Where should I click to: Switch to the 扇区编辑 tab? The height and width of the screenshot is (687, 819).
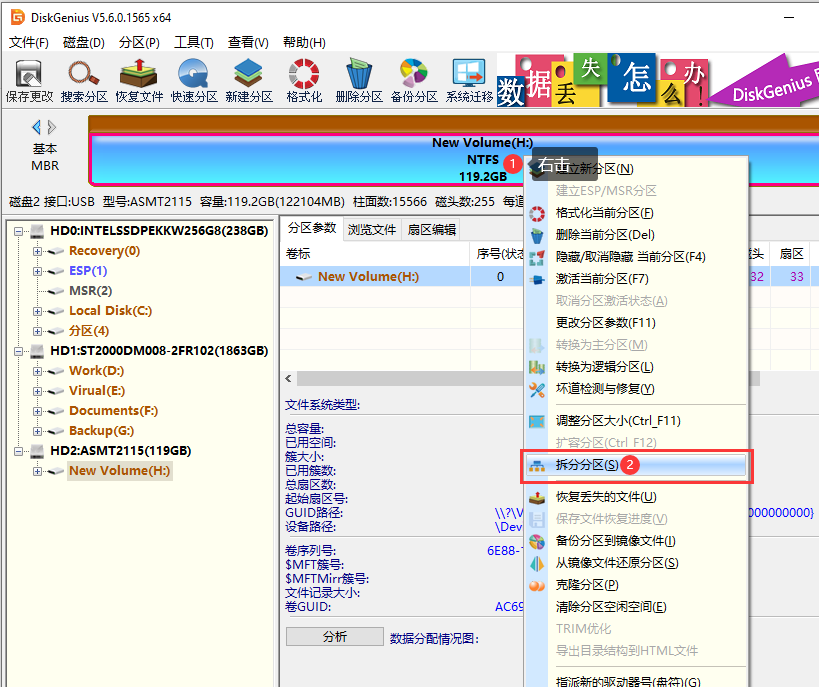pyautogui.click(x=431, y=229)
